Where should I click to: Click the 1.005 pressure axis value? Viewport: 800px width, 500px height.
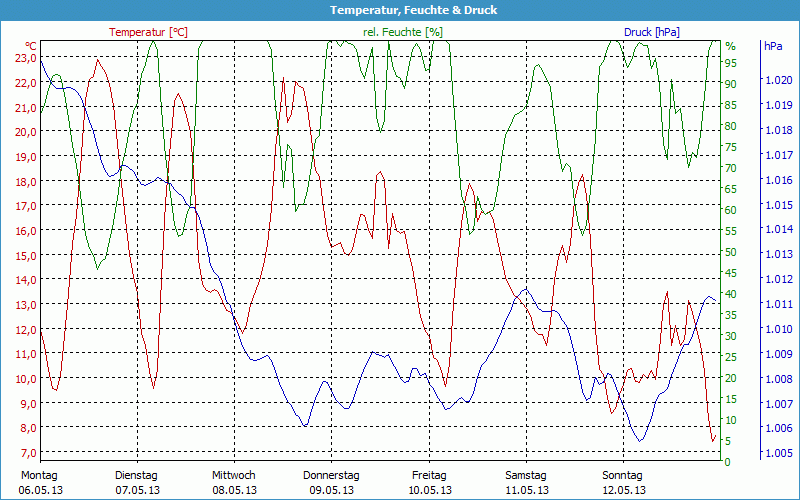pos(779,453)
